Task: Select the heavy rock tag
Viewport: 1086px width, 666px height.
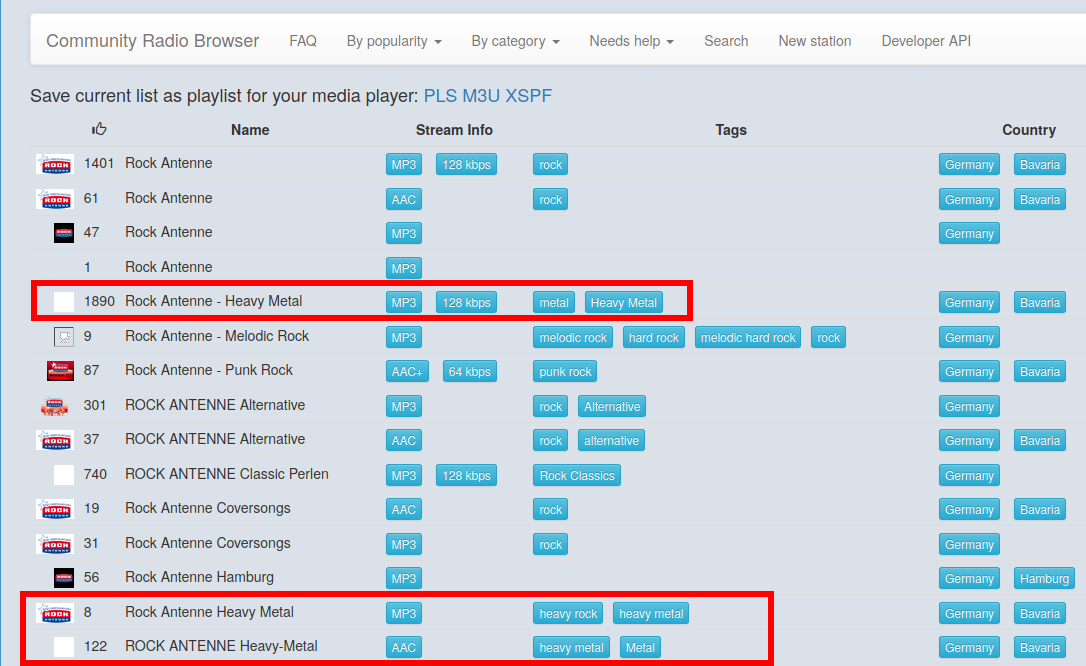Action: pyautogui.click(x=568, y=613)
